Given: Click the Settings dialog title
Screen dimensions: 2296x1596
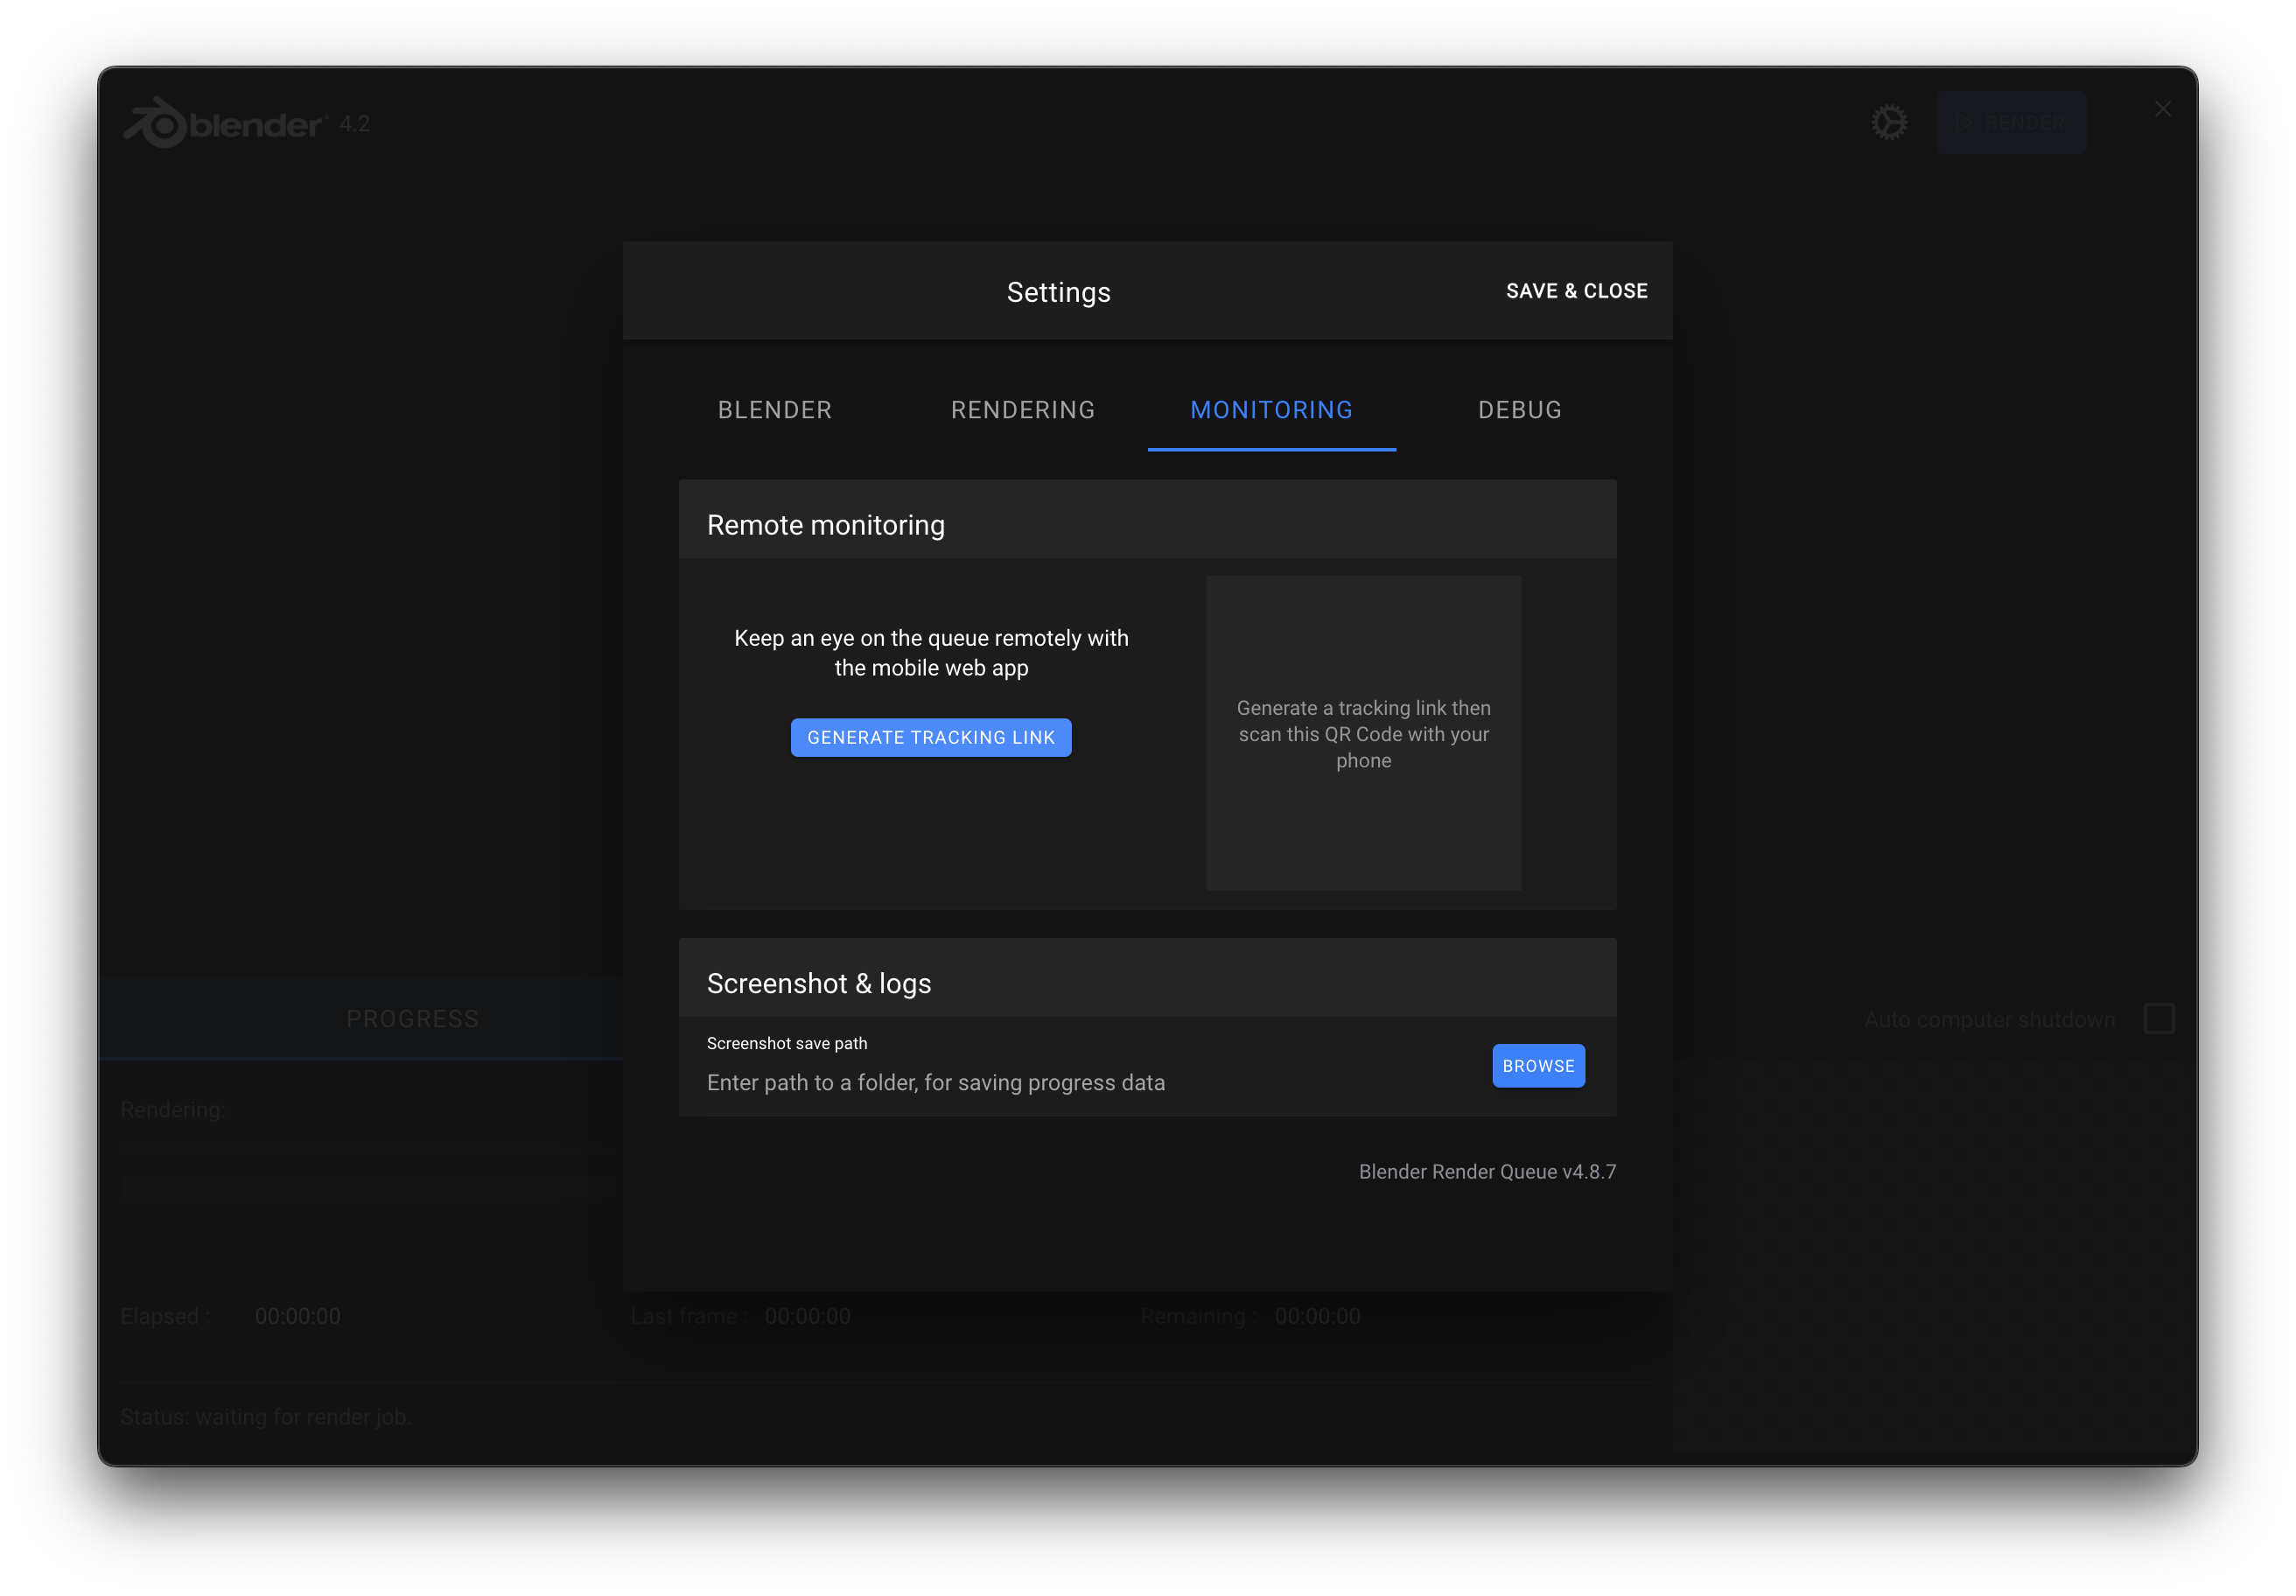Looking at the screenshot, I should 1059,292.
